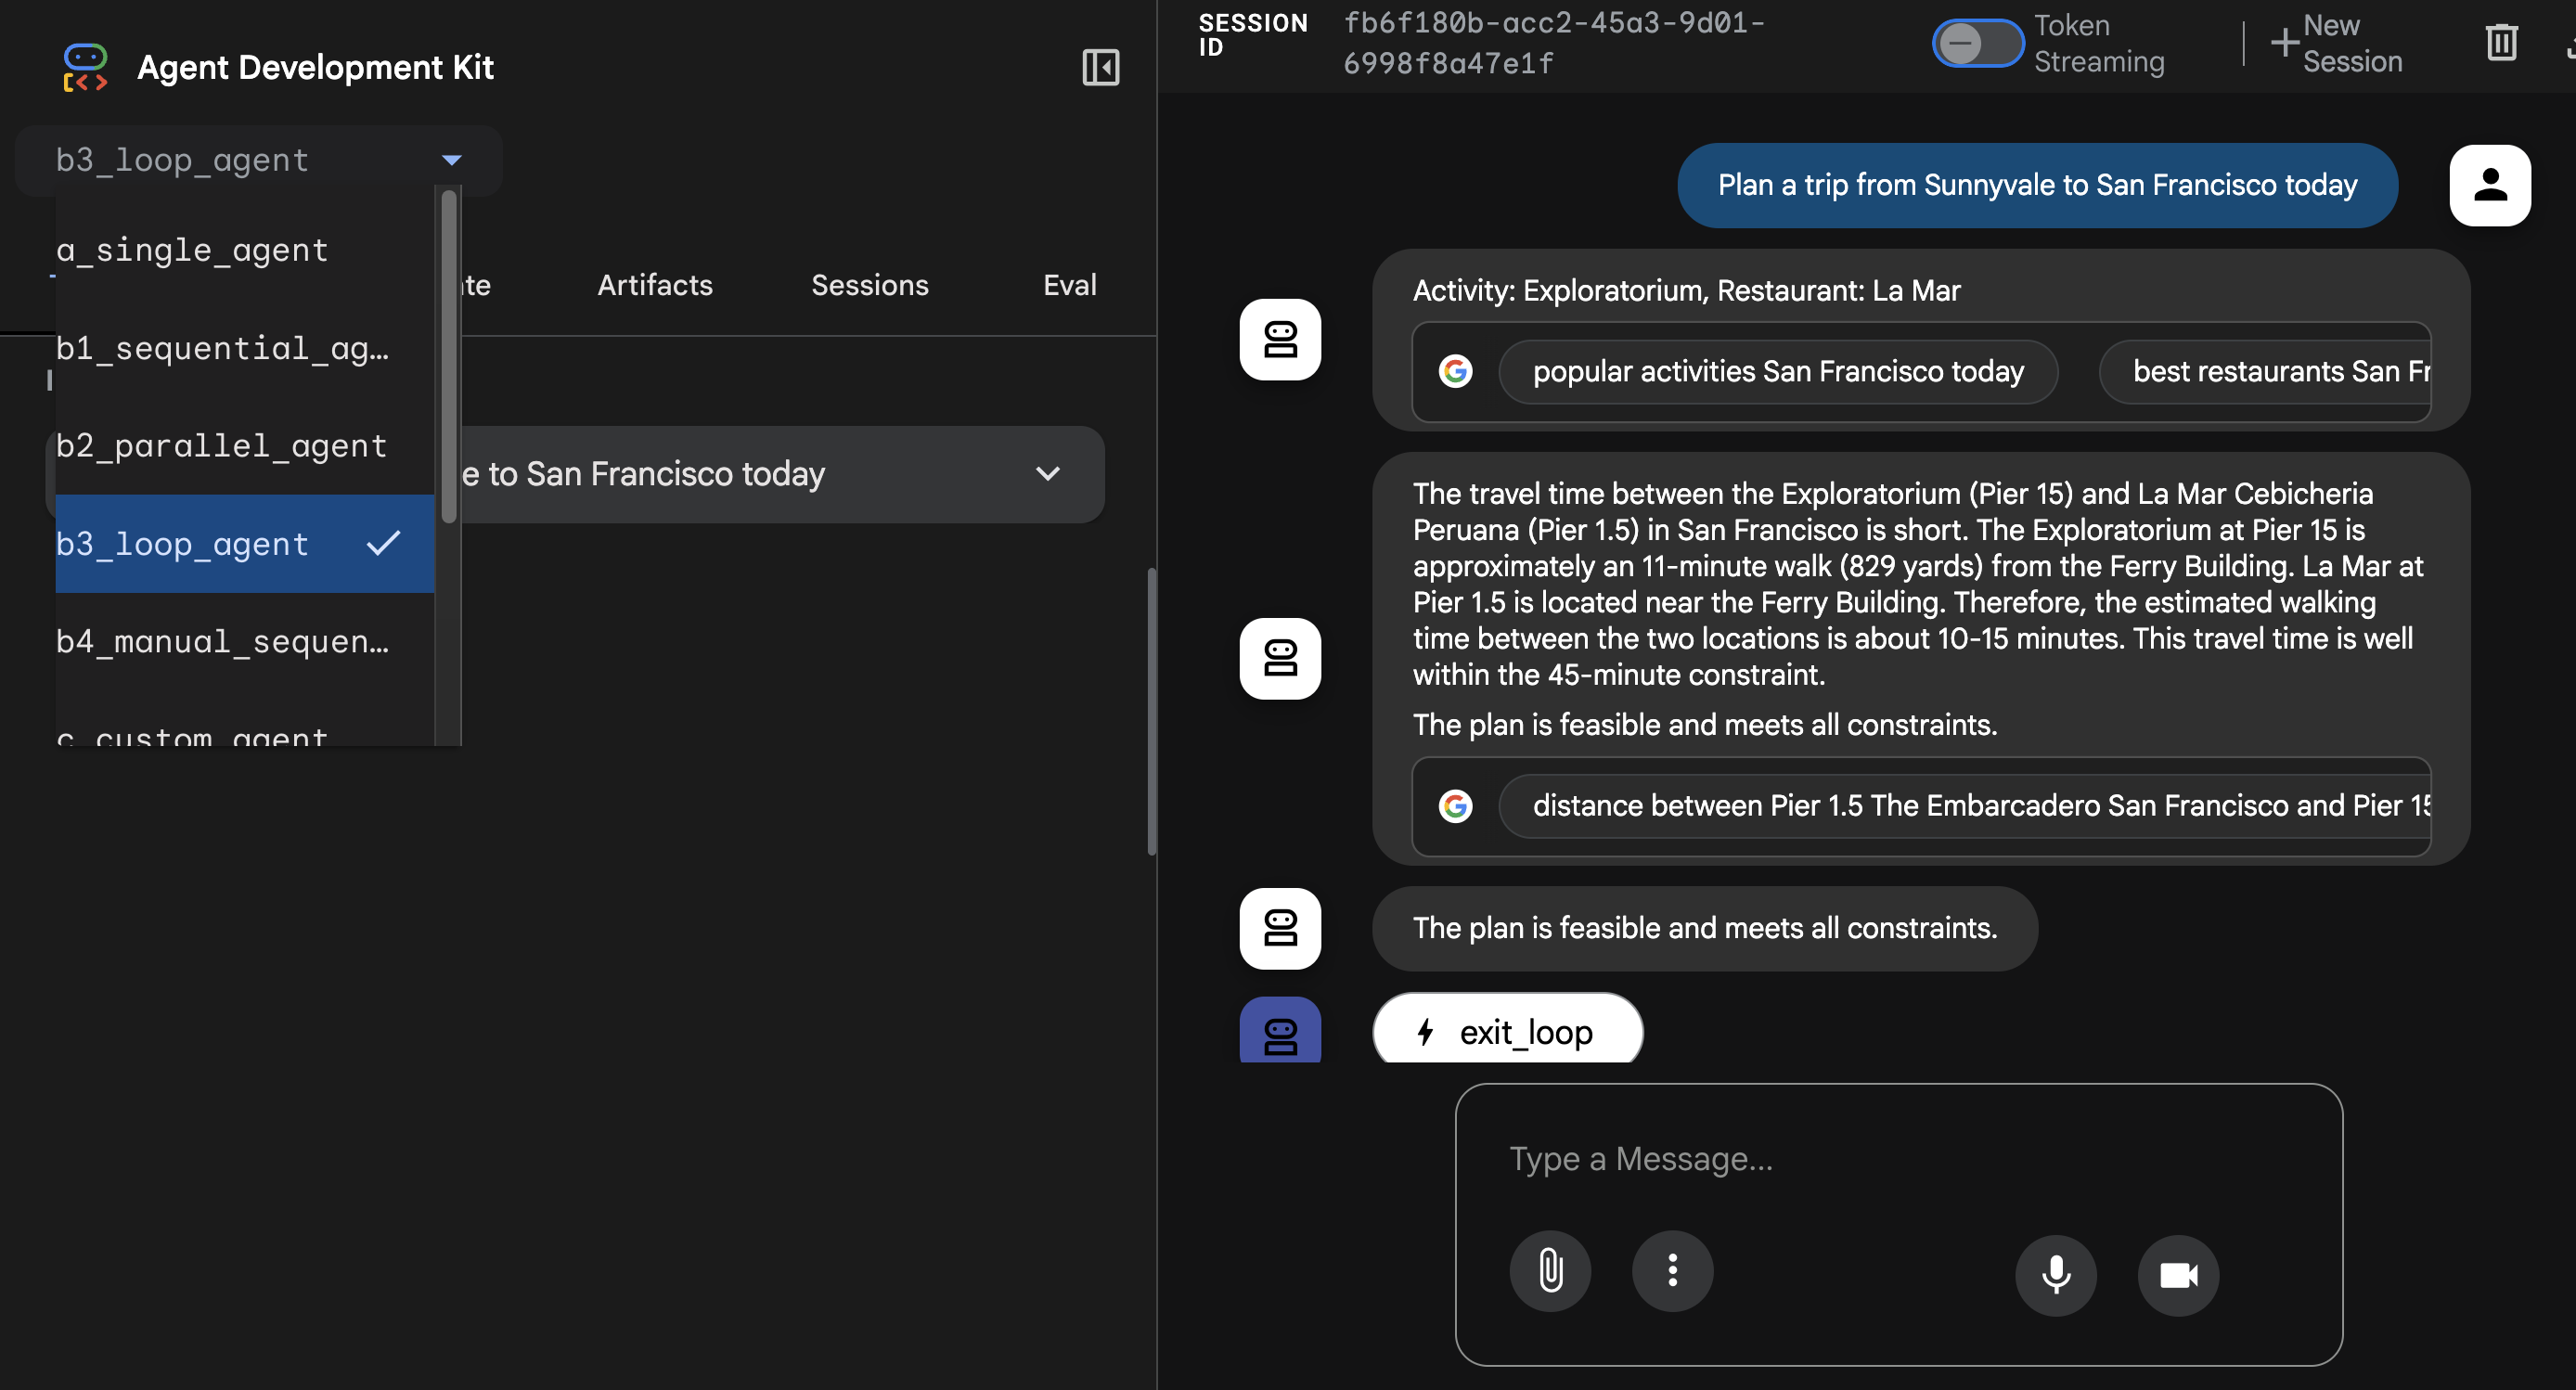
Task: Open the three-dot more options button
Action: click(1672, 1271)
